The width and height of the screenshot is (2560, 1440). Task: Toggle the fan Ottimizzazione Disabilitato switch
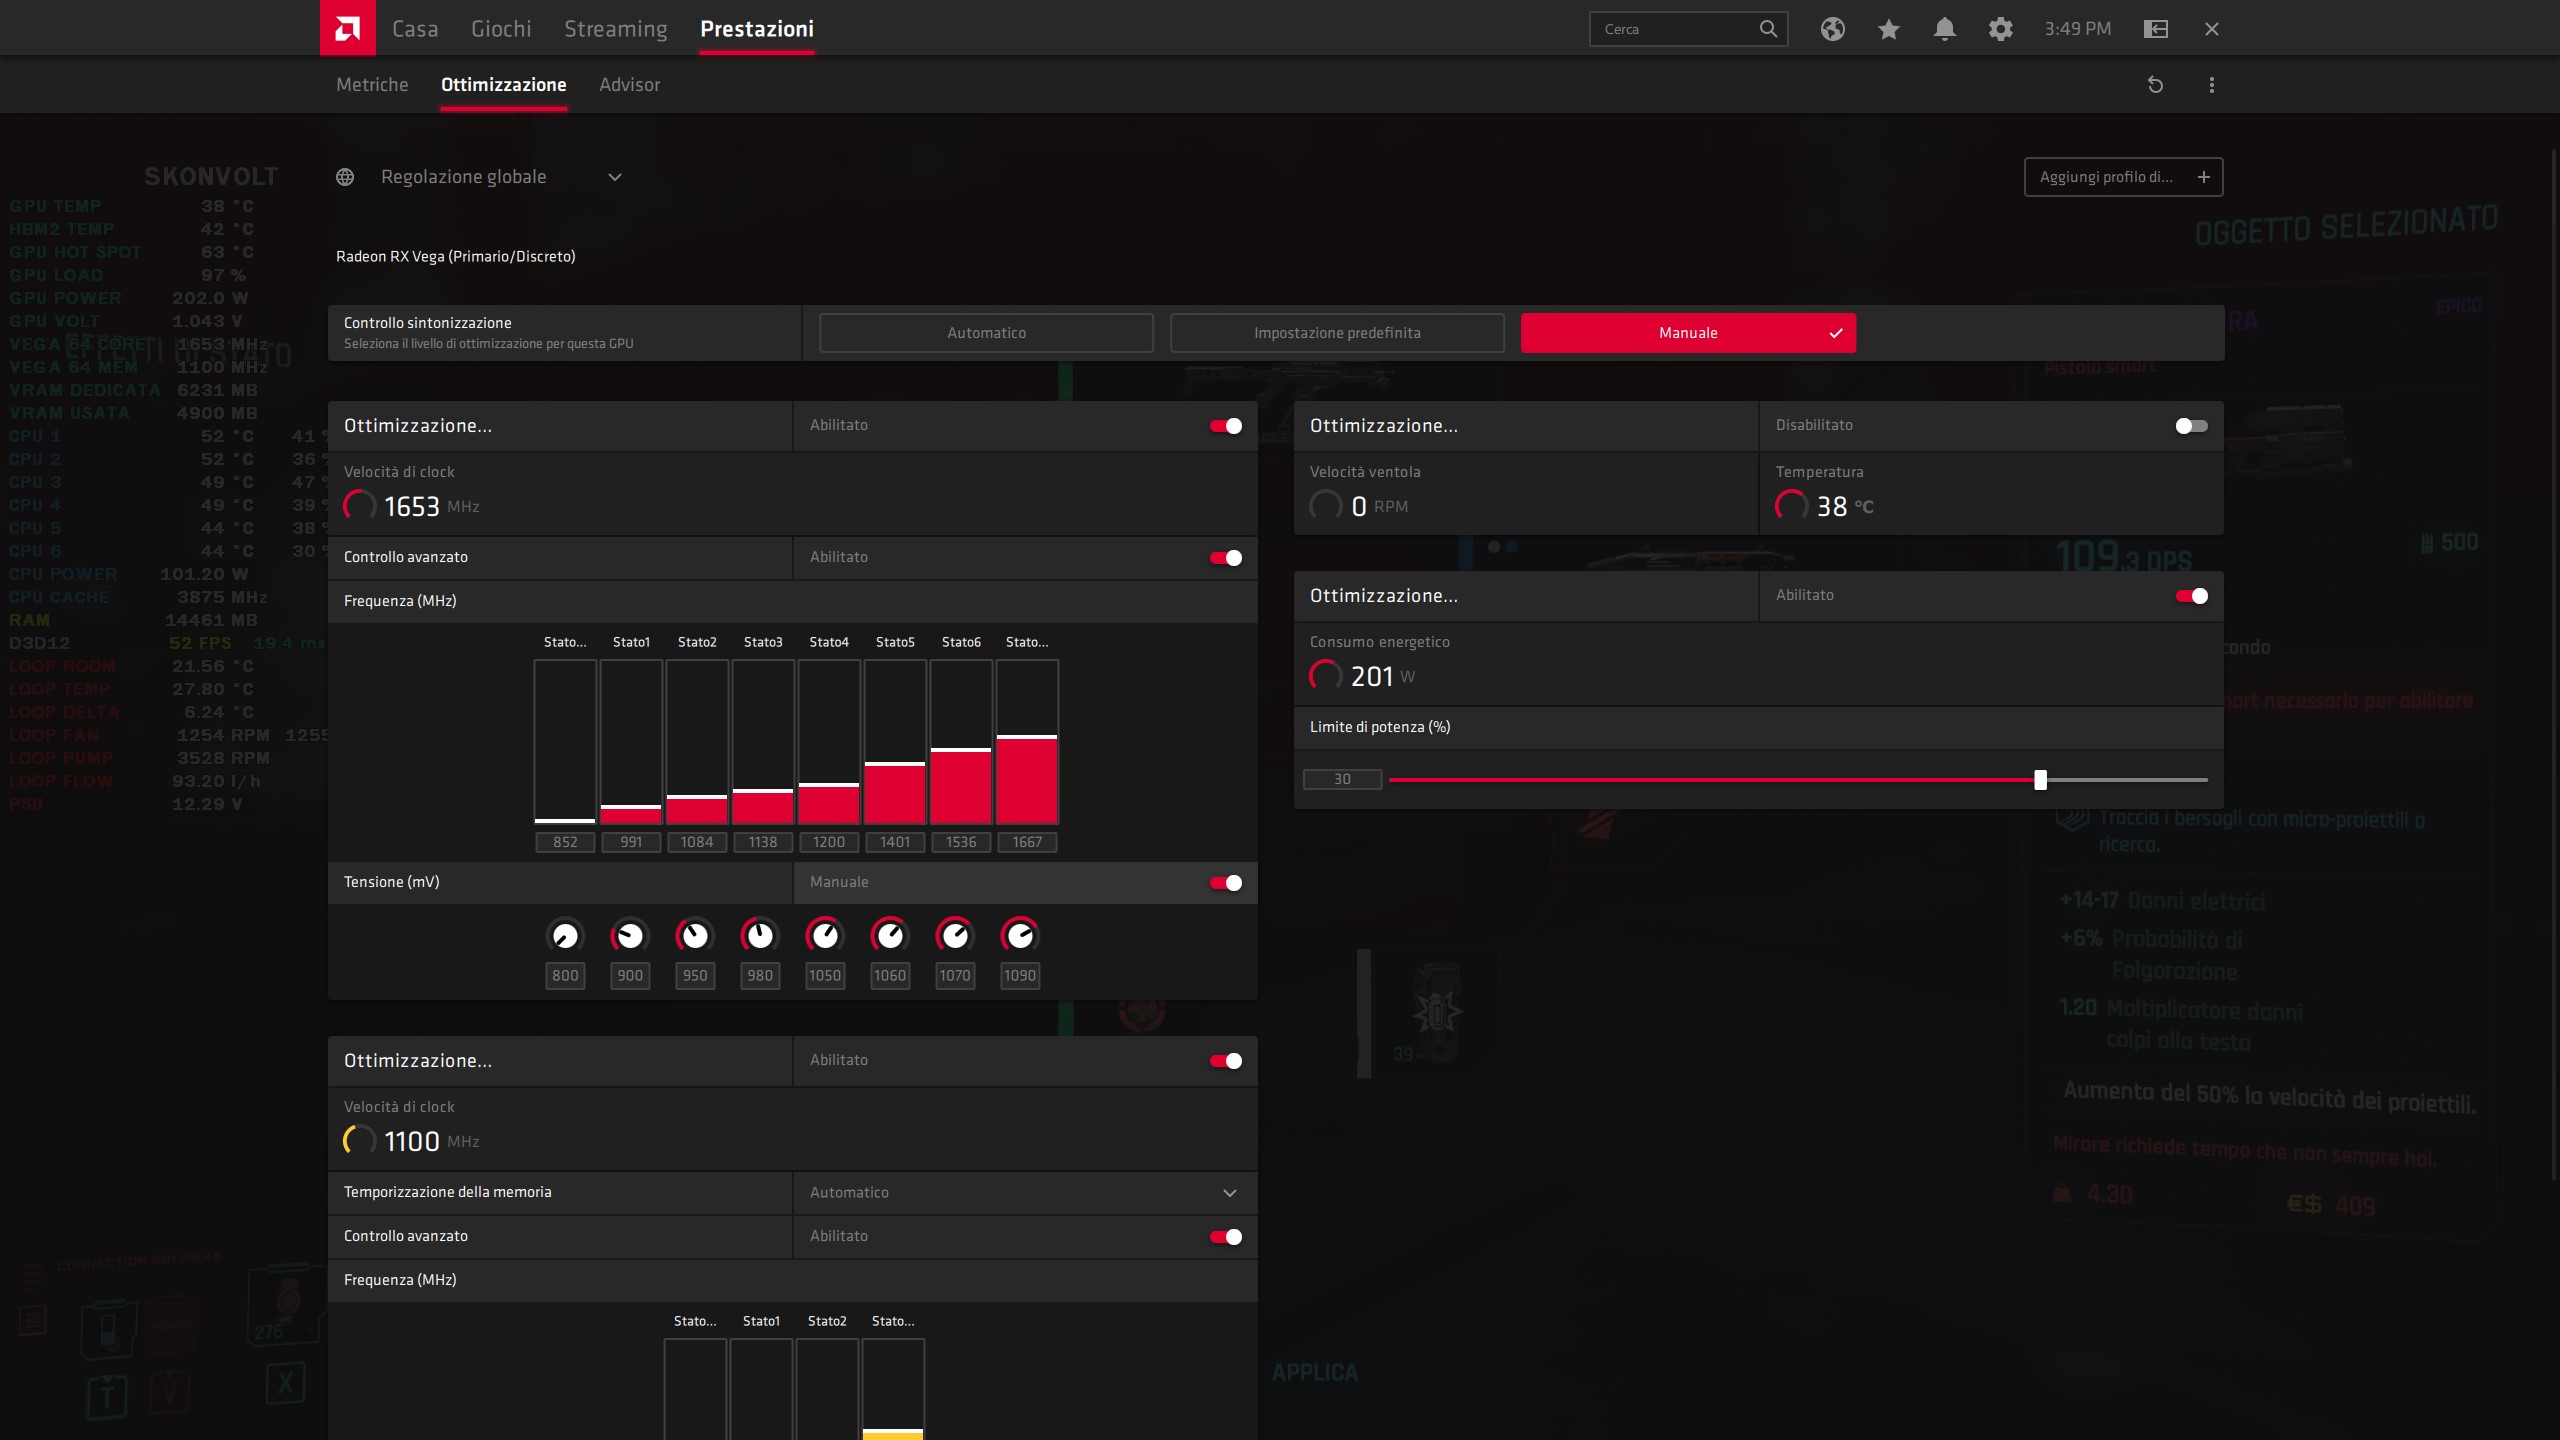(2192, 426)
